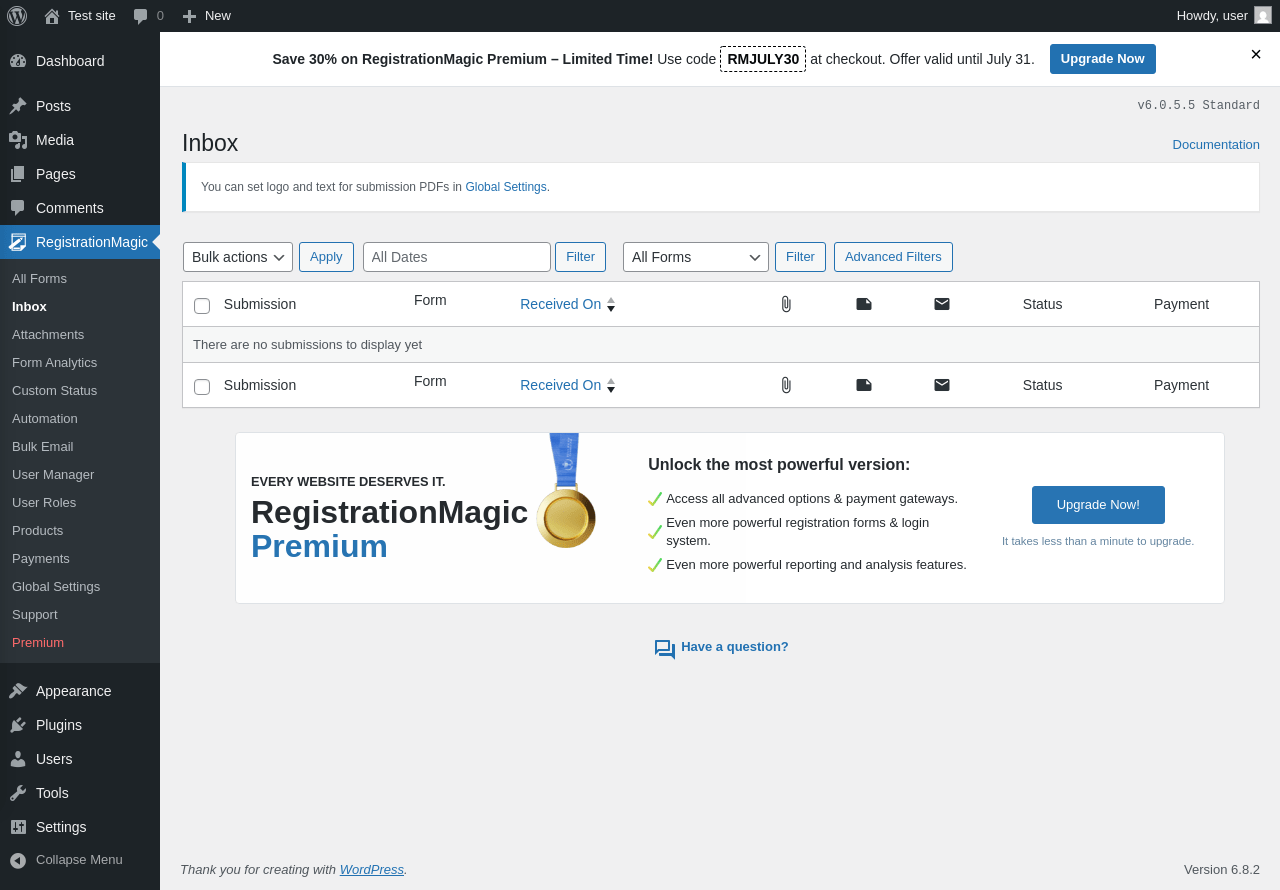Toggle select-all checkbox in bottom table footer

click(x=202, y=387)
